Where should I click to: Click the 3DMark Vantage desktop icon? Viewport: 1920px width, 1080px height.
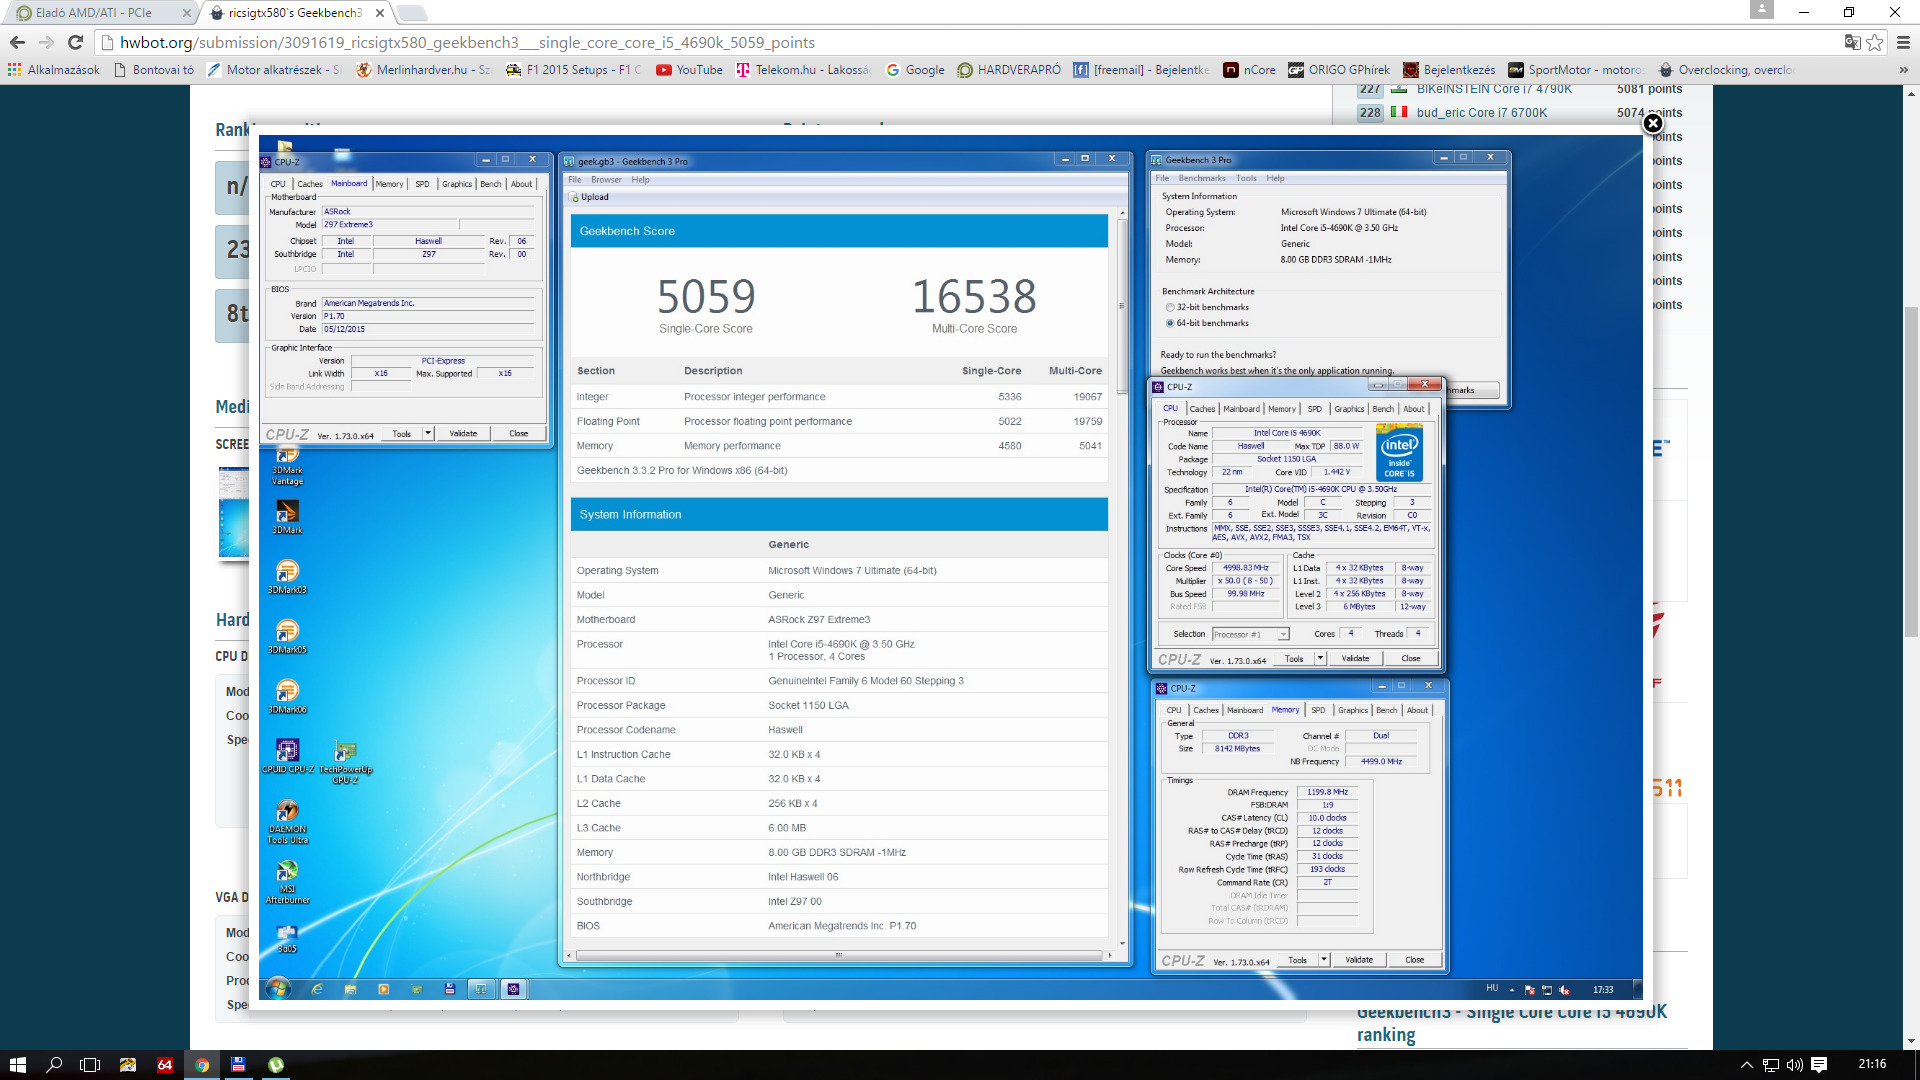coord(287,466)
